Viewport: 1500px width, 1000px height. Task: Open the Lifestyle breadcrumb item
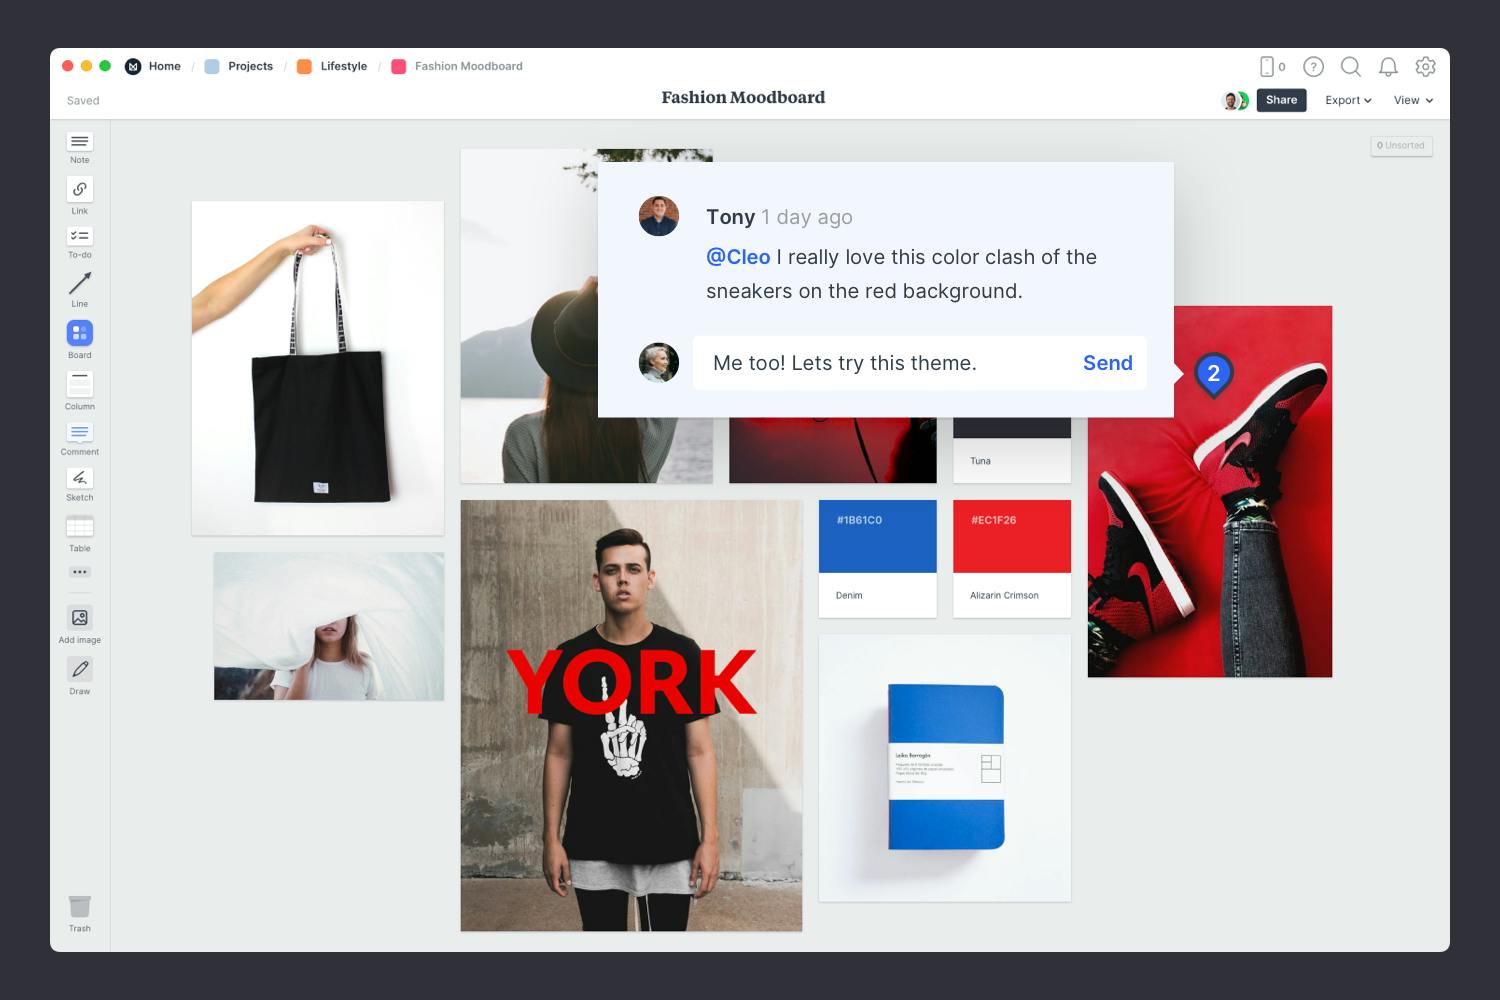(x=342, y=66)
